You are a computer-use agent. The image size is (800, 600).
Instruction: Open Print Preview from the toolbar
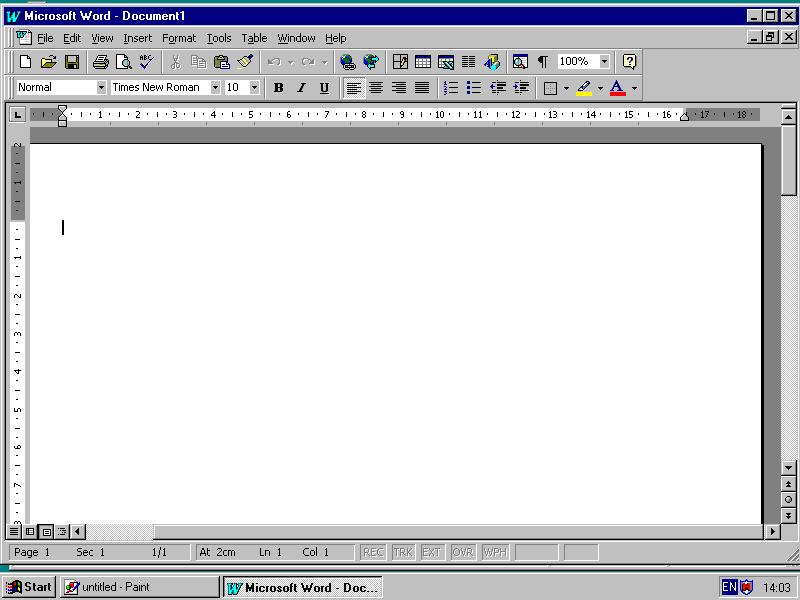click(x=124, y=62)
